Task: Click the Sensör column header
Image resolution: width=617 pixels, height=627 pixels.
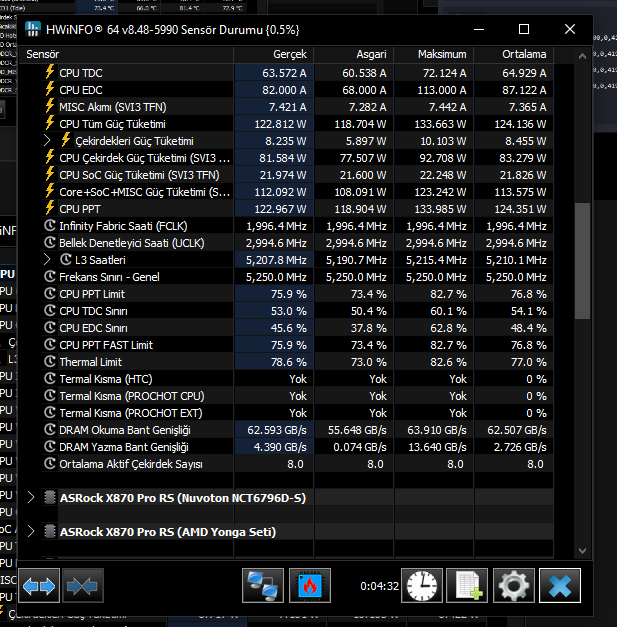Action: coord(126,54)
